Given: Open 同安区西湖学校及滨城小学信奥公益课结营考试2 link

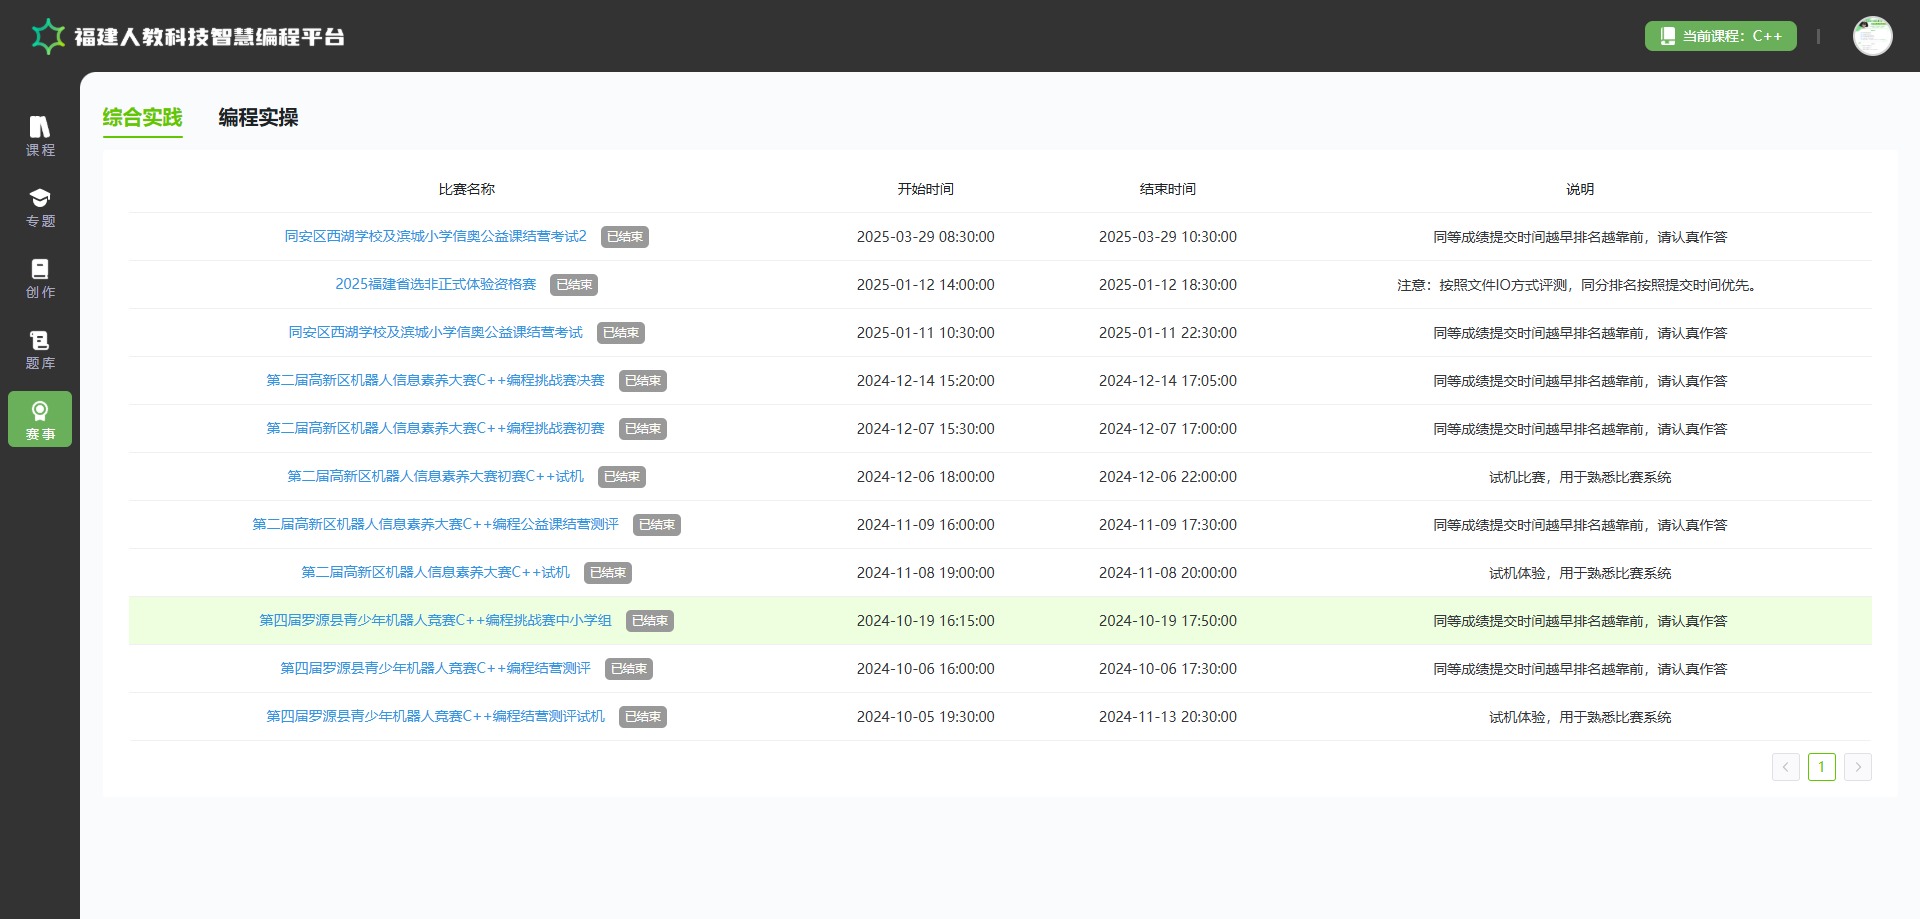Looking at the screenshot, I should (x=435, y=237).
